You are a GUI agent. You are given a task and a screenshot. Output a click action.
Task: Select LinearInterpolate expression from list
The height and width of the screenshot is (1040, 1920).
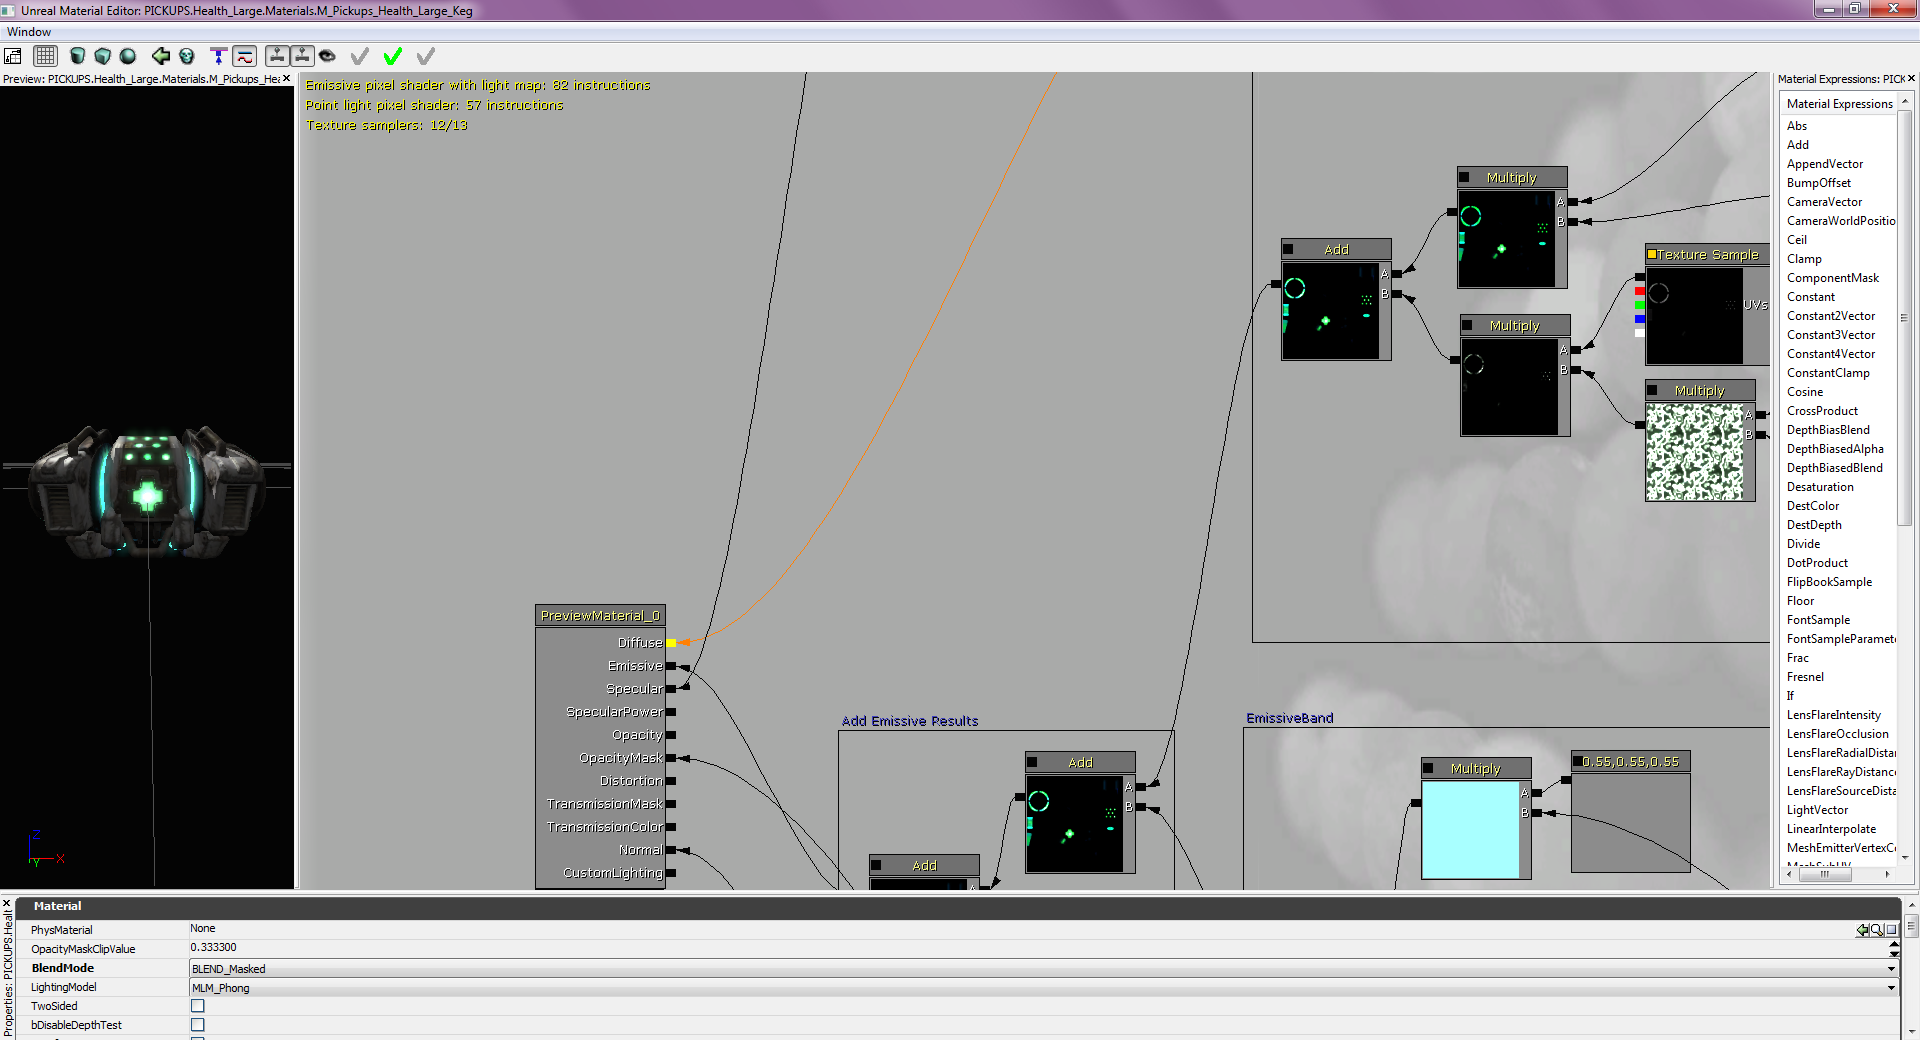1831,829
